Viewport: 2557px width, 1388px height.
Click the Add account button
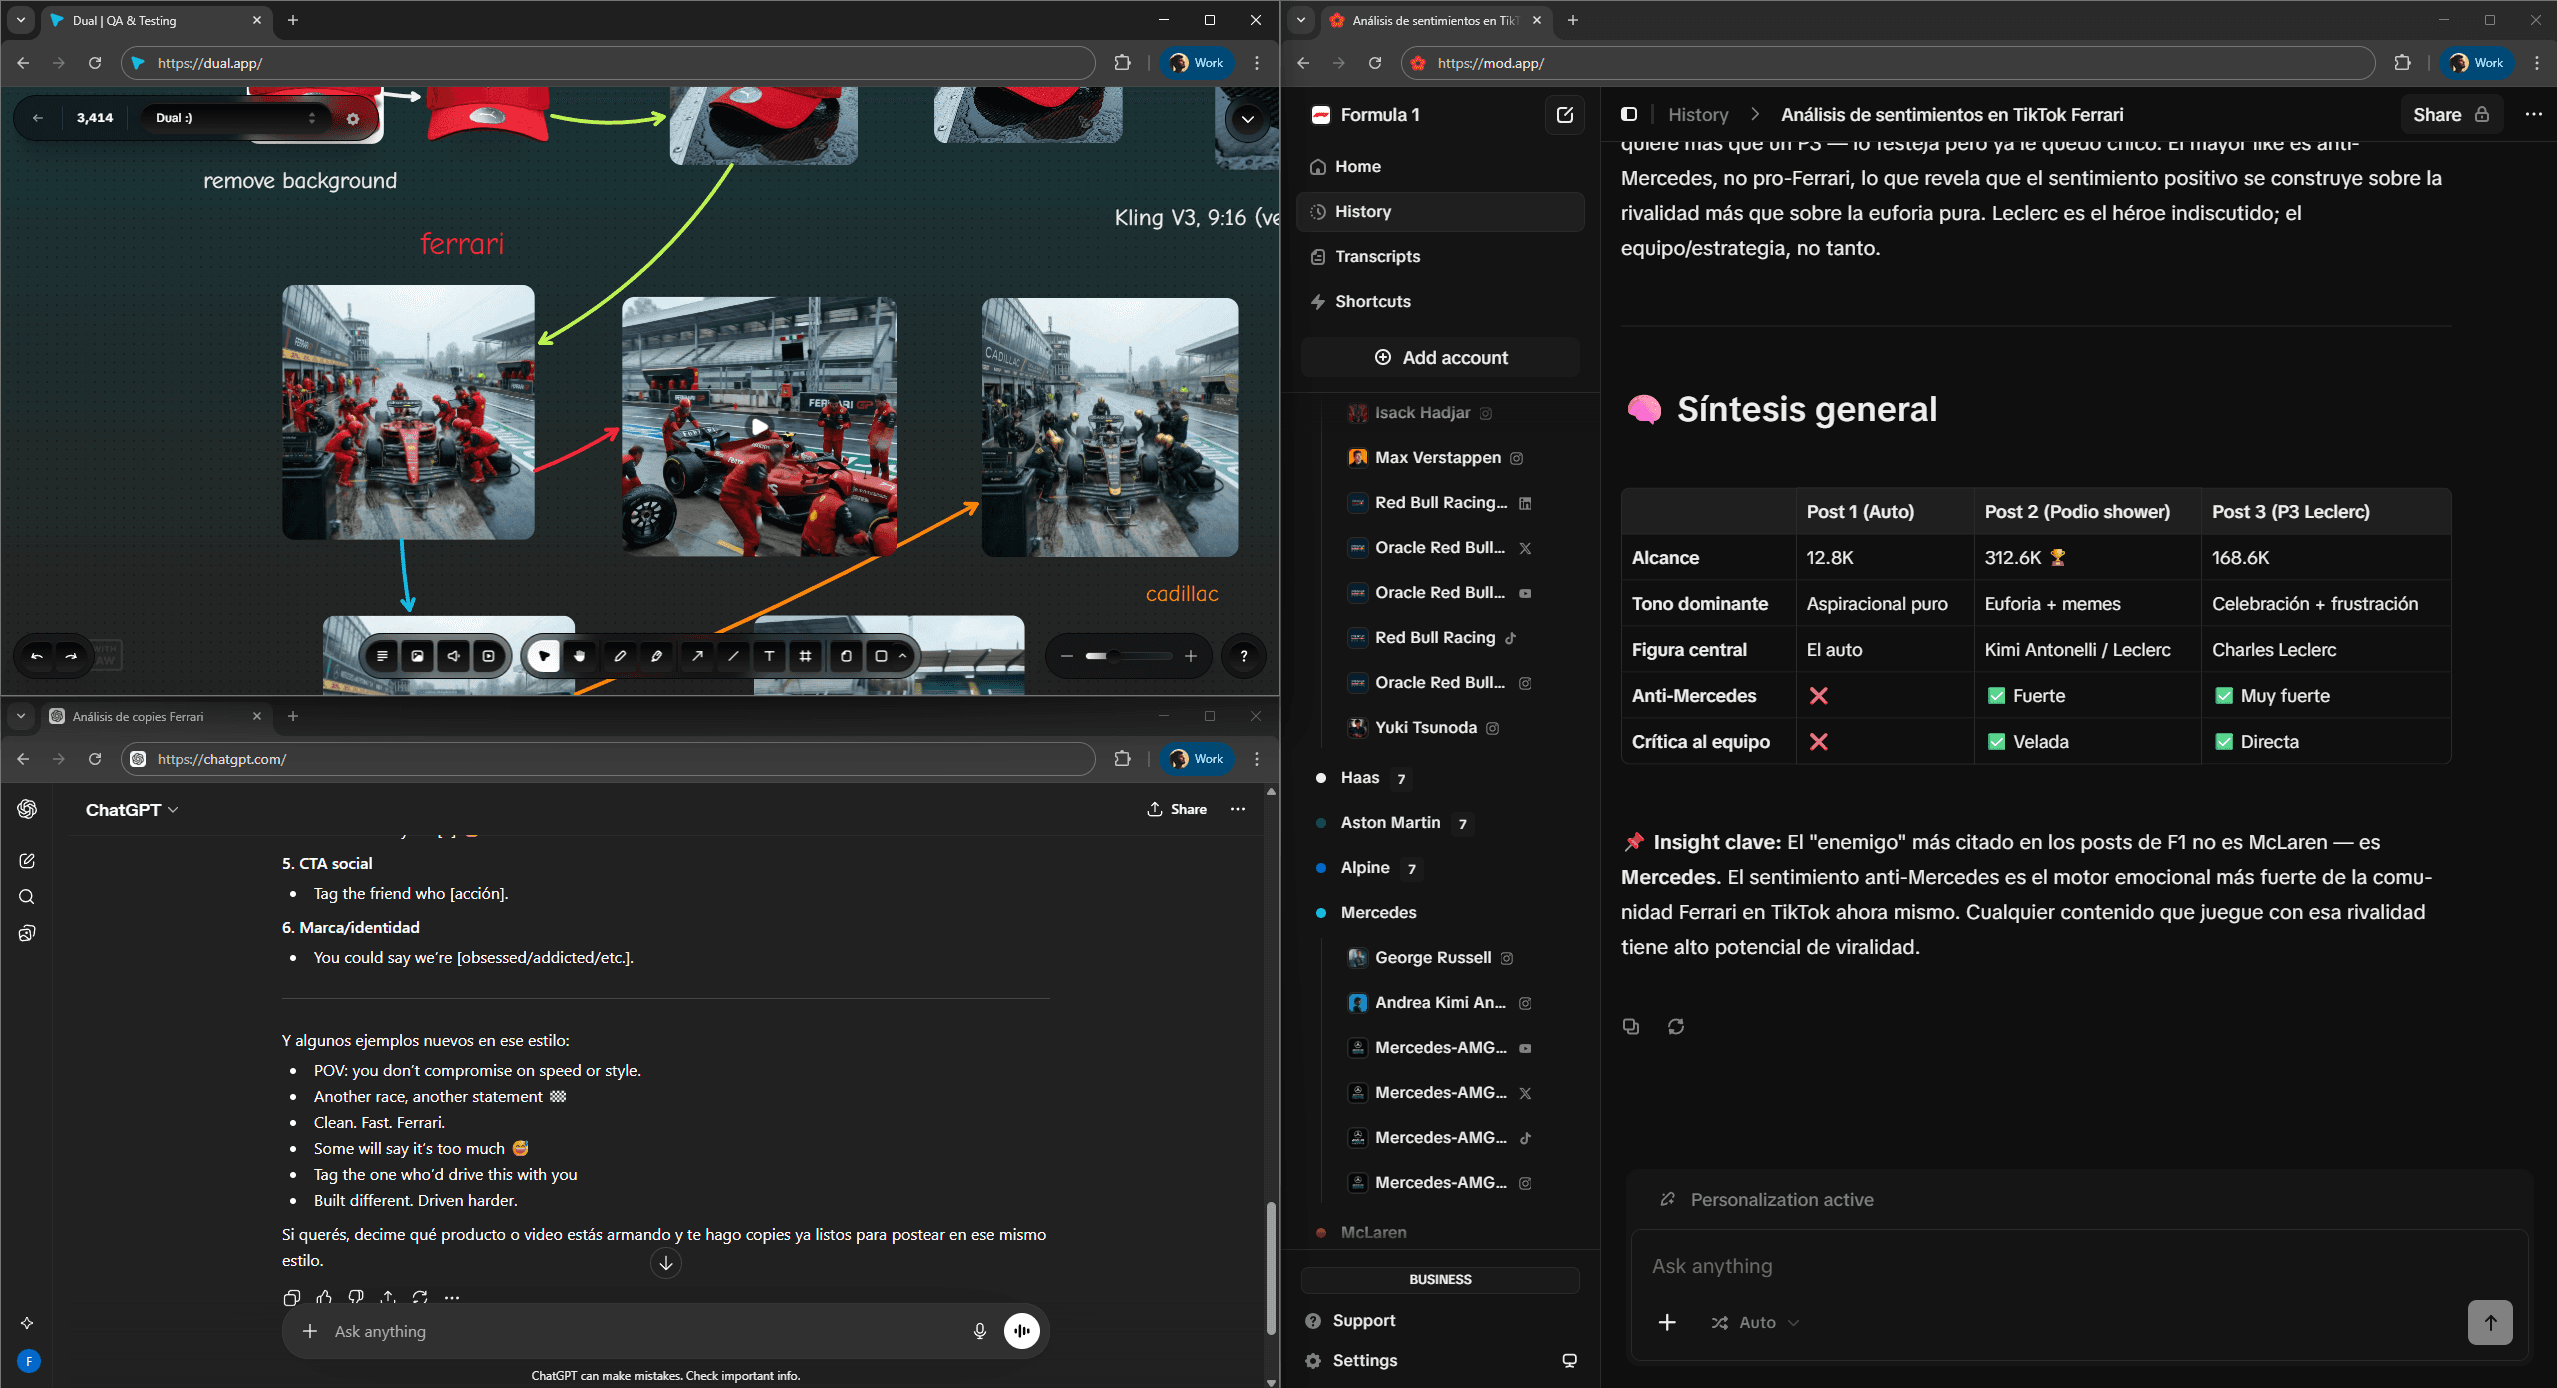tap(1441, 358)
